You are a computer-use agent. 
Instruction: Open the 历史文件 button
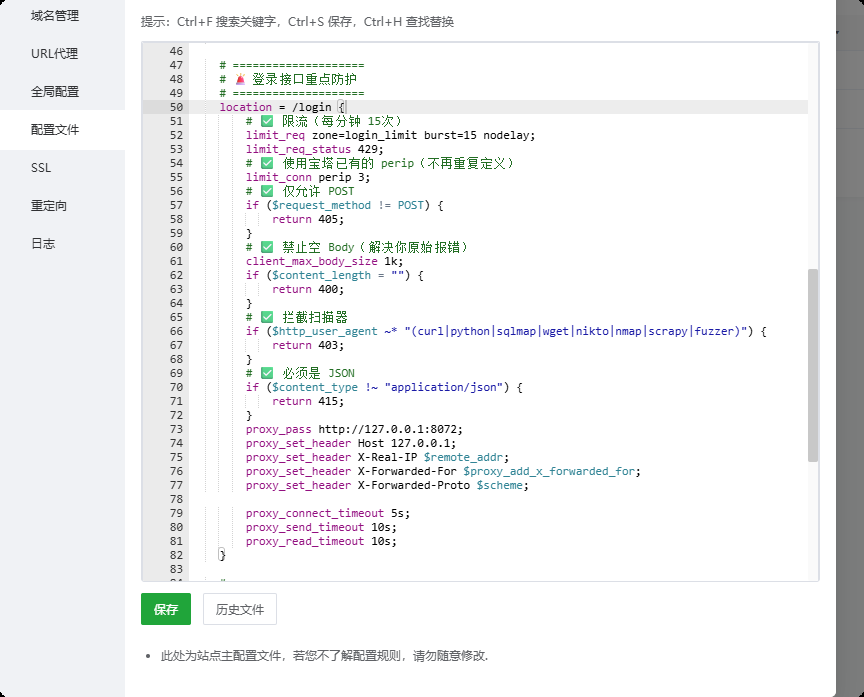(x=240, y=609)
